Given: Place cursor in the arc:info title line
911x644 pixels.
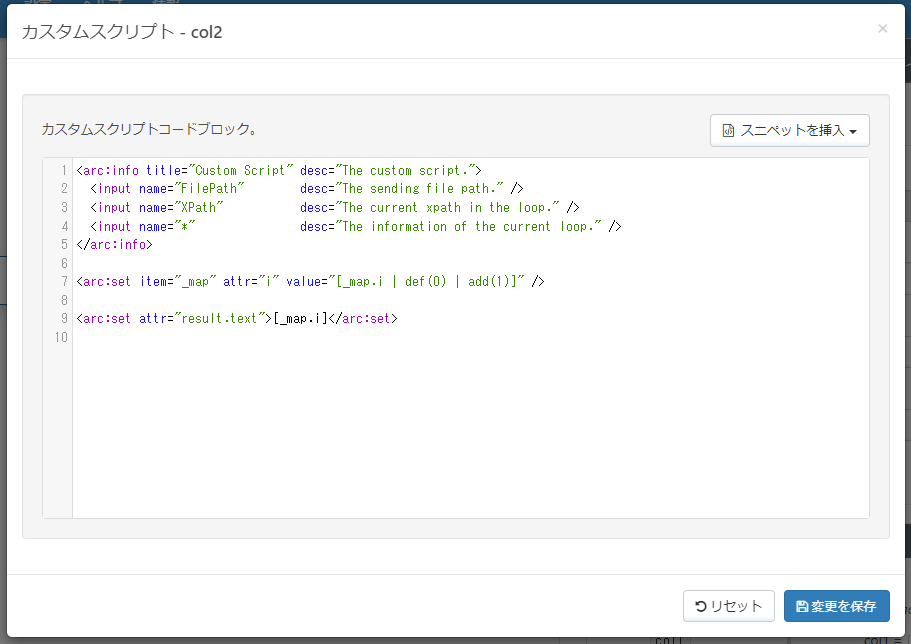Looking at the screenshot, I should [x=278, y=170].
